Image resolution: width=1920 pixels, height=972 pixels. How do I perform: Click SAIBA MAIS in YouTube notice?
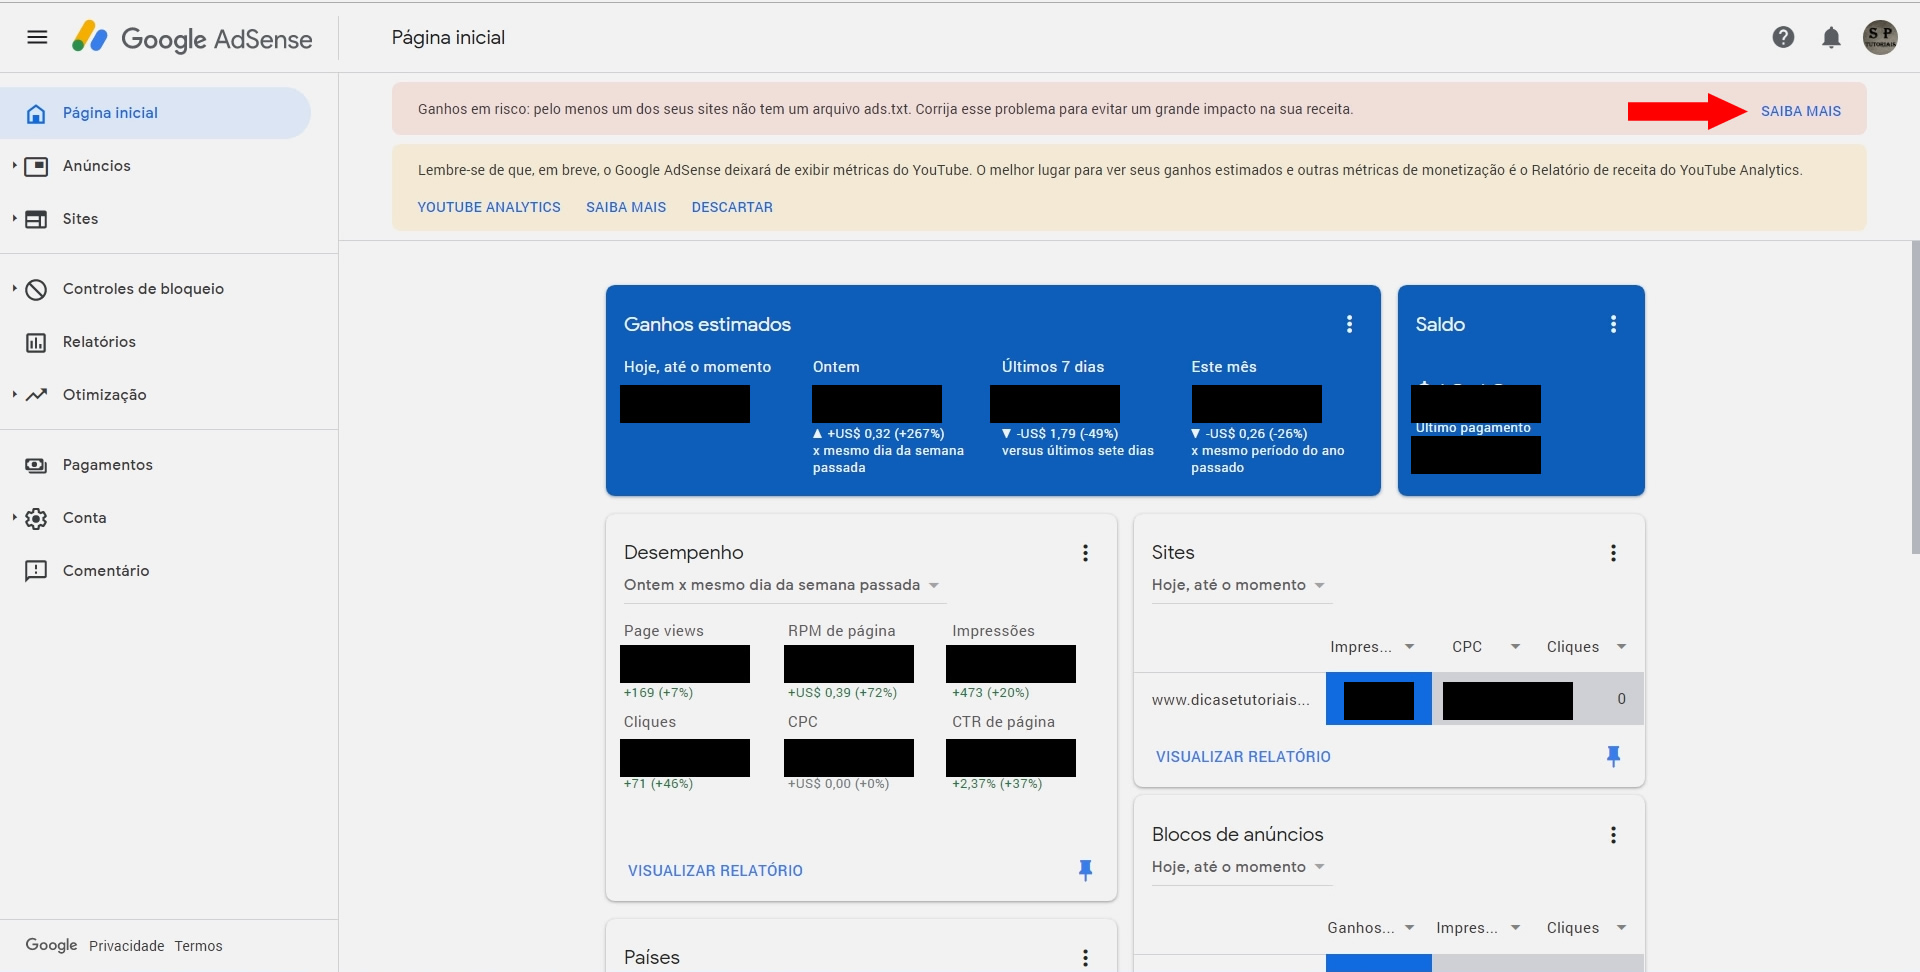coord(626,207)
